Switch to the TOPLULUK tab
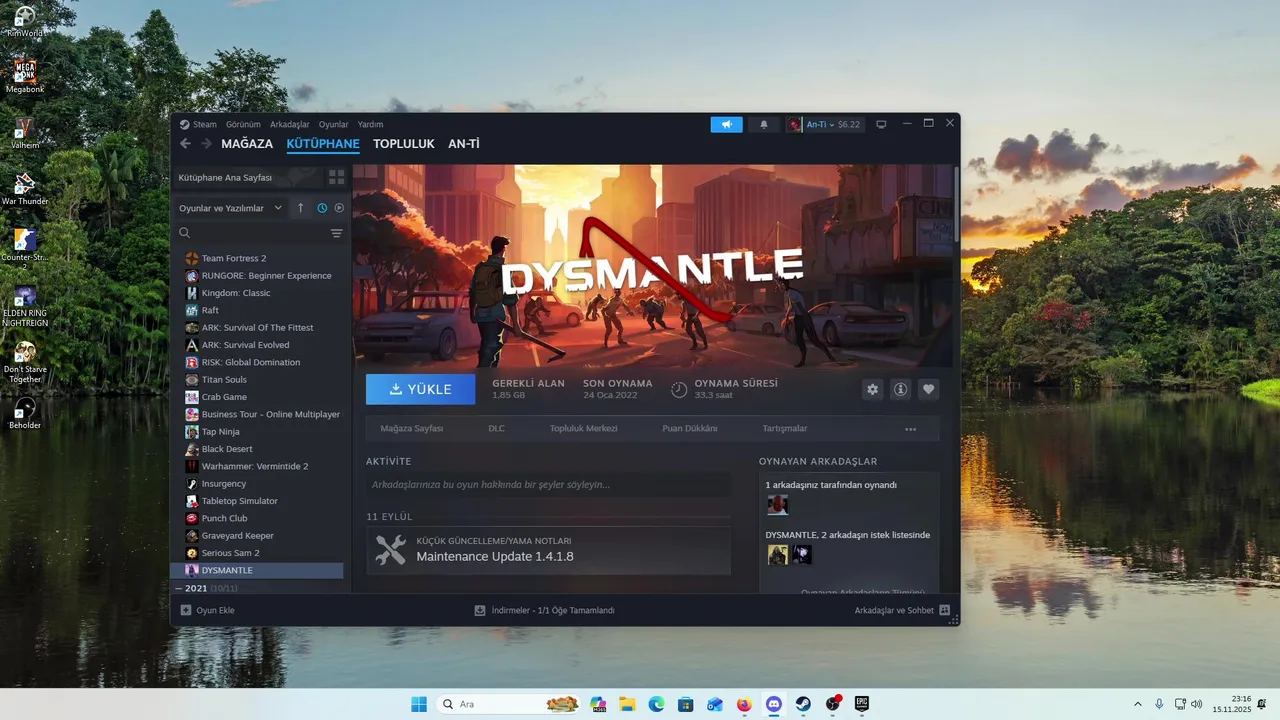The height and width of the screenshot is (720, 1280). tap(404, 144)
